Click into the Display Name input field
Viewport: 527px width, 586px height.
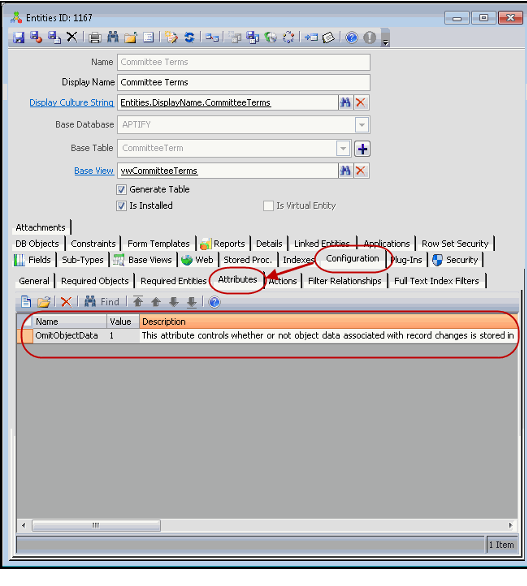[x=244, y=82]
